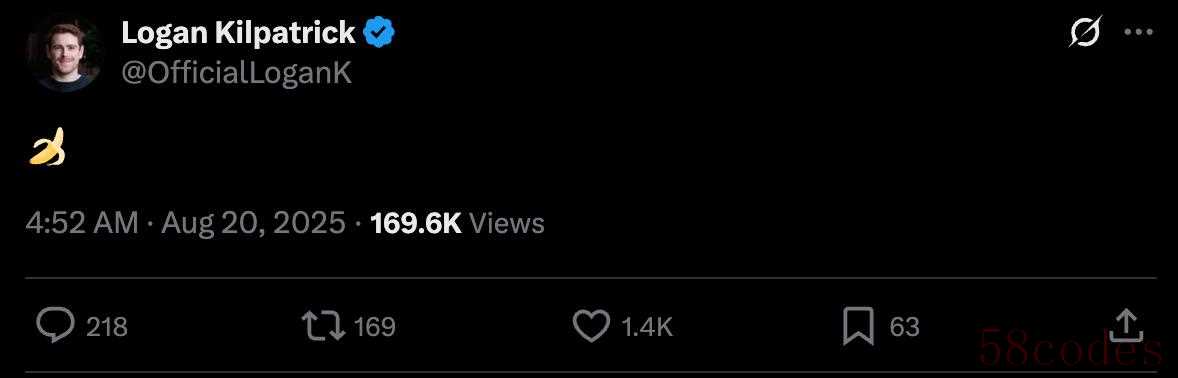This screenshot has width=1178, height=378.
Task: Open the @OfficialLoganK handle link
Action: (236, 73)
